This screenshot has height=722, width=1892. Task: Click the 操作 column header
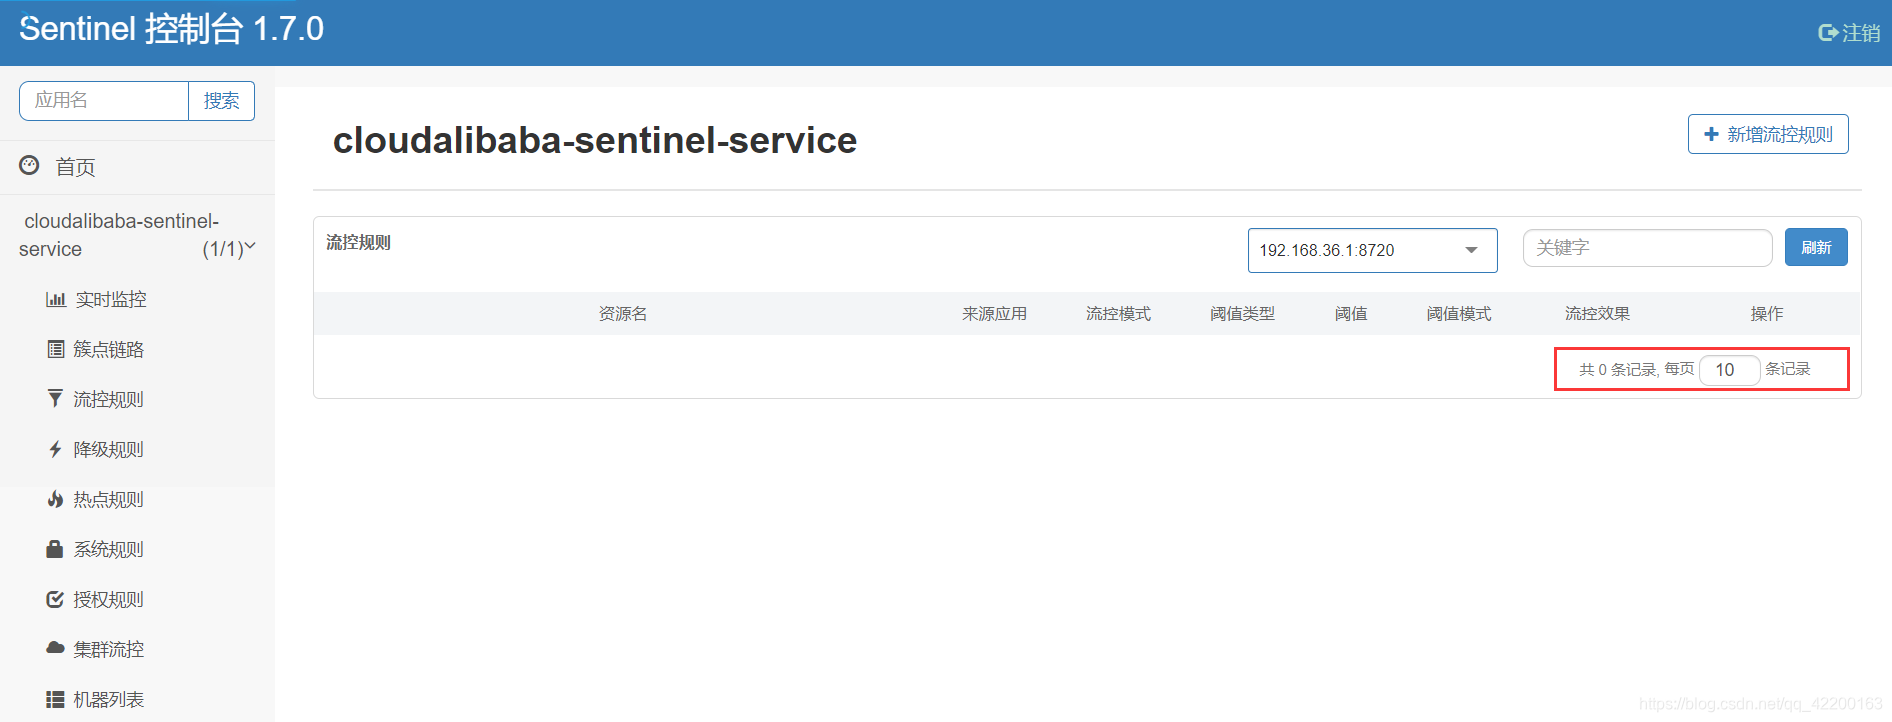pos(1767,314)
